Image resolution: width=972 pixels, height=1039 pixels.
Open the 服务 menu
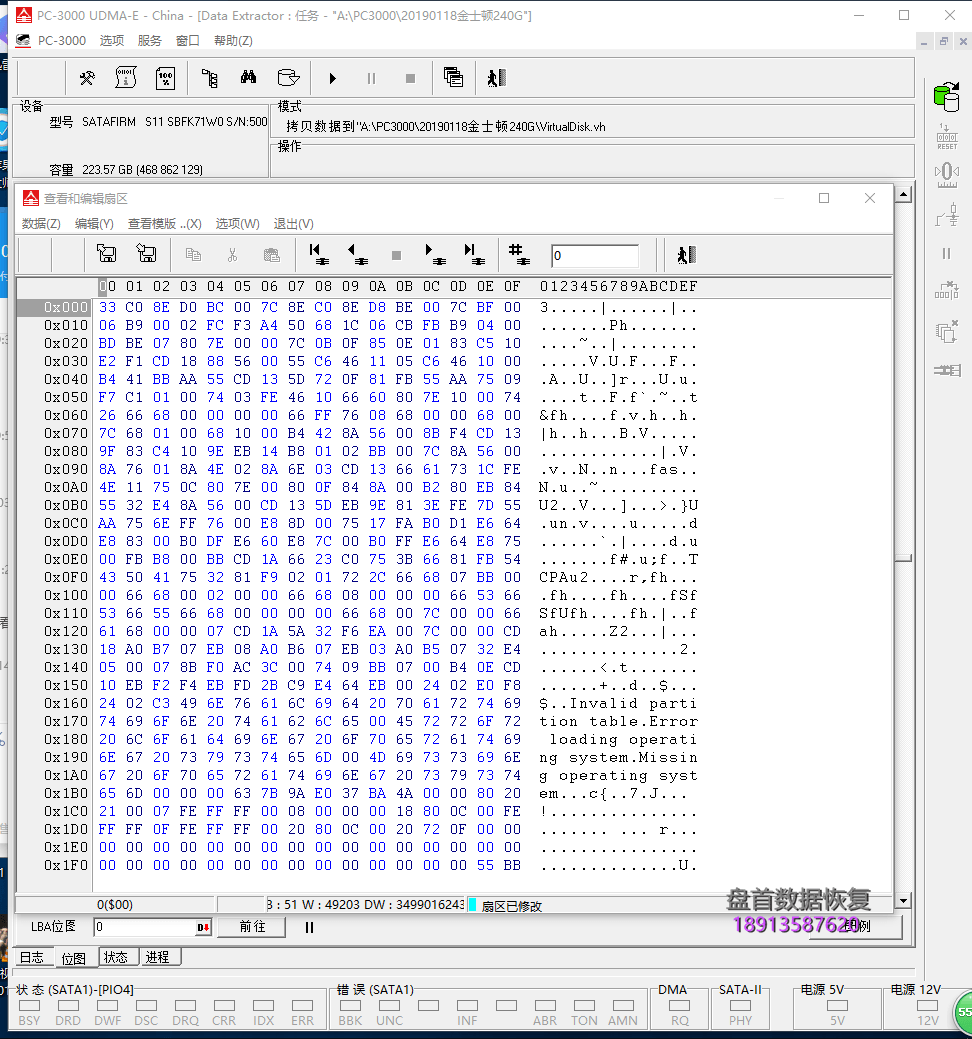pos(149,40)
